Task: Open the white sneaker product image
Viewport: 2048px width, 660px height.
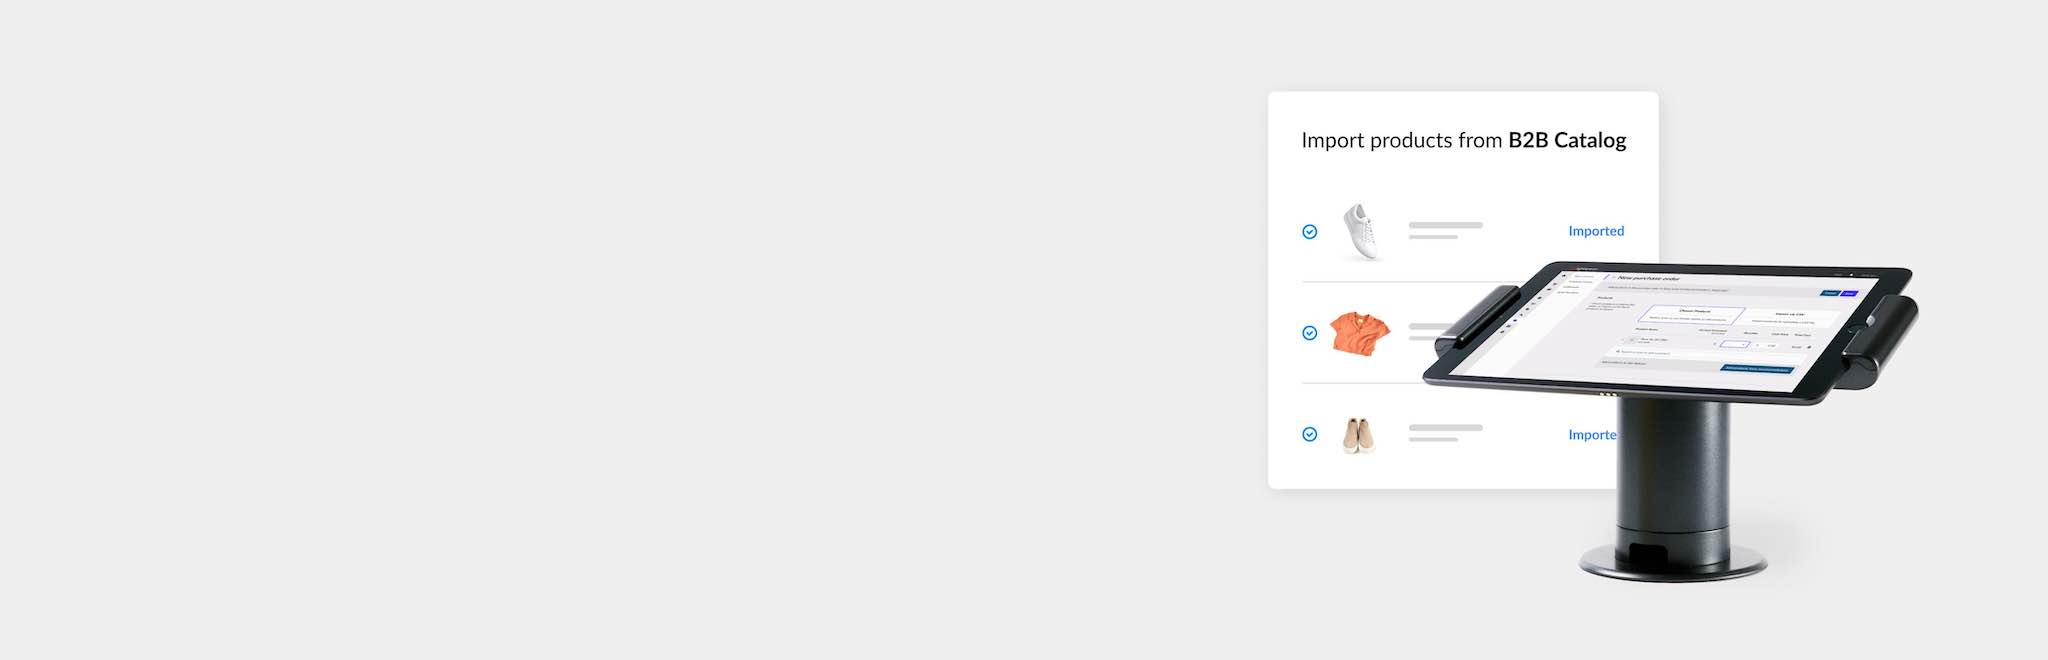Action: click(x=1361, y=232)
